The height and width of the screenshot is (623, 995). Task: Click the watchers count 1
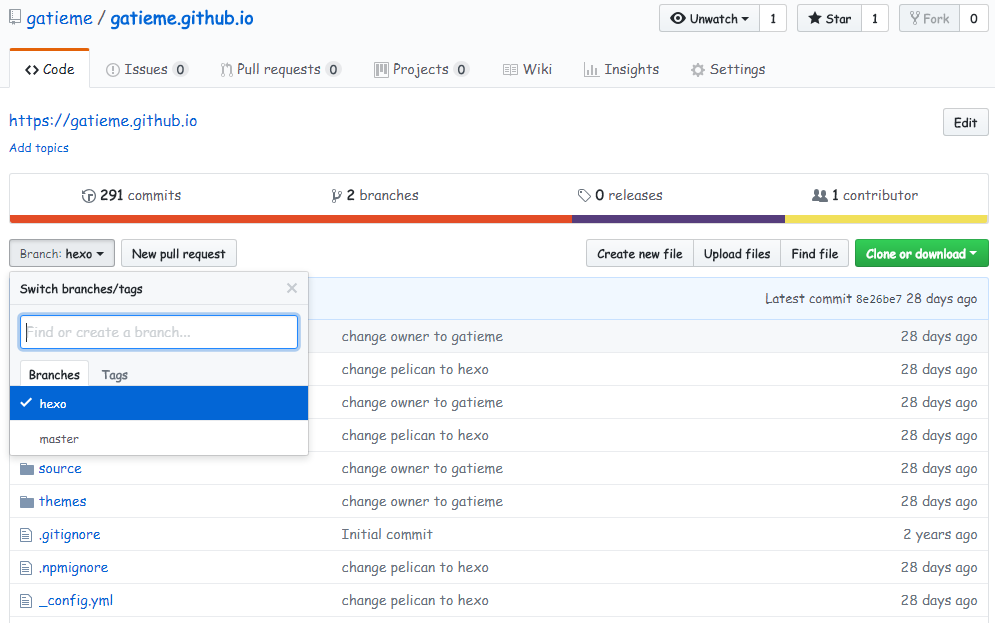773,18
